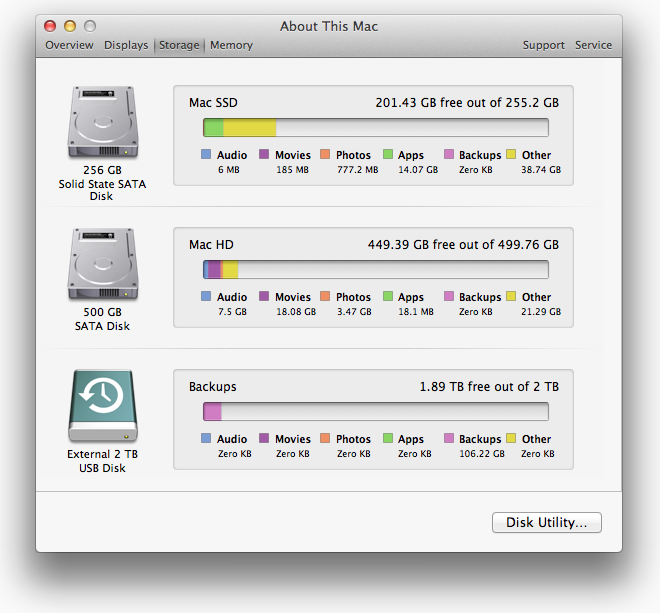Viewport: 660px width, 613px height.
Task: Click the '18.1 MB' Apps value
Action: click(416, 312)
